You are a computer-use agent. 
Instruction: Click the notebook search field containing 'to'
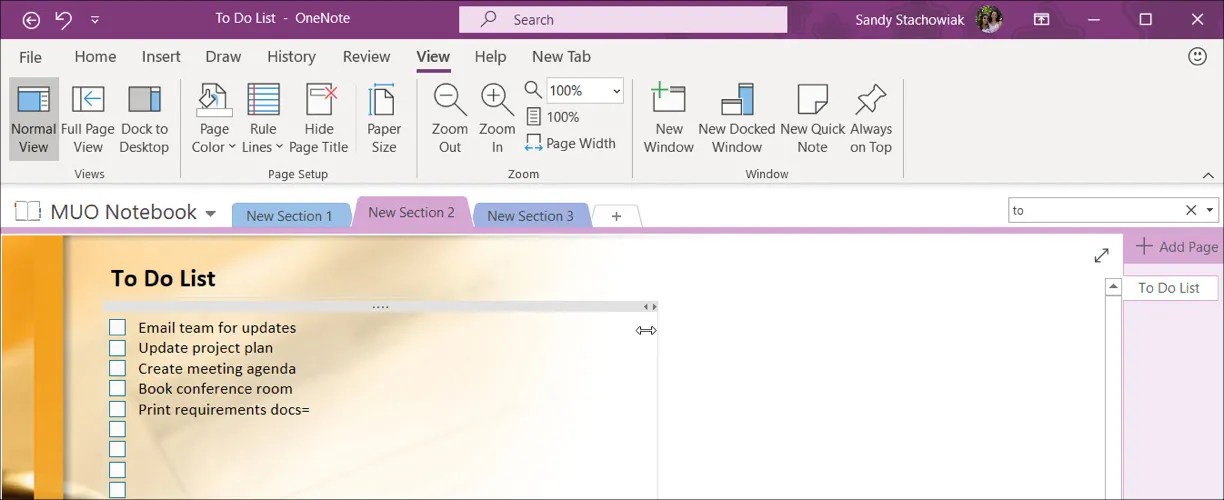pyautogui.click(x=1094, y=210)
